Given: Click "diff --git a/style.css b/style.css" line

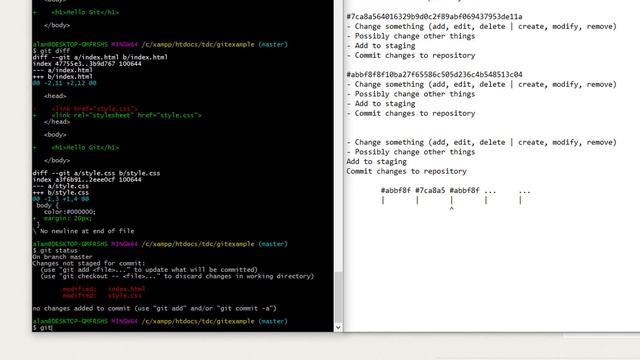Looking at the screenshot, I should click(x=96, y=173).
